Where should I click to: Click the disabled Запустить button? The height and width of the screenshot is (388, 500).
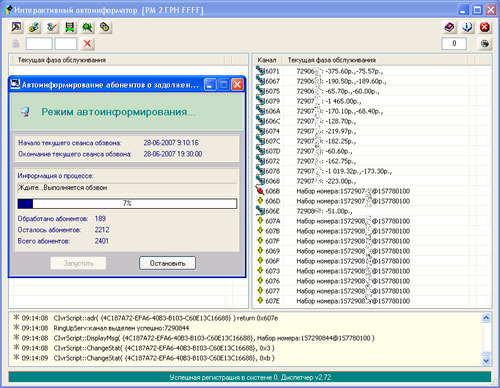(x=78, y=263)
